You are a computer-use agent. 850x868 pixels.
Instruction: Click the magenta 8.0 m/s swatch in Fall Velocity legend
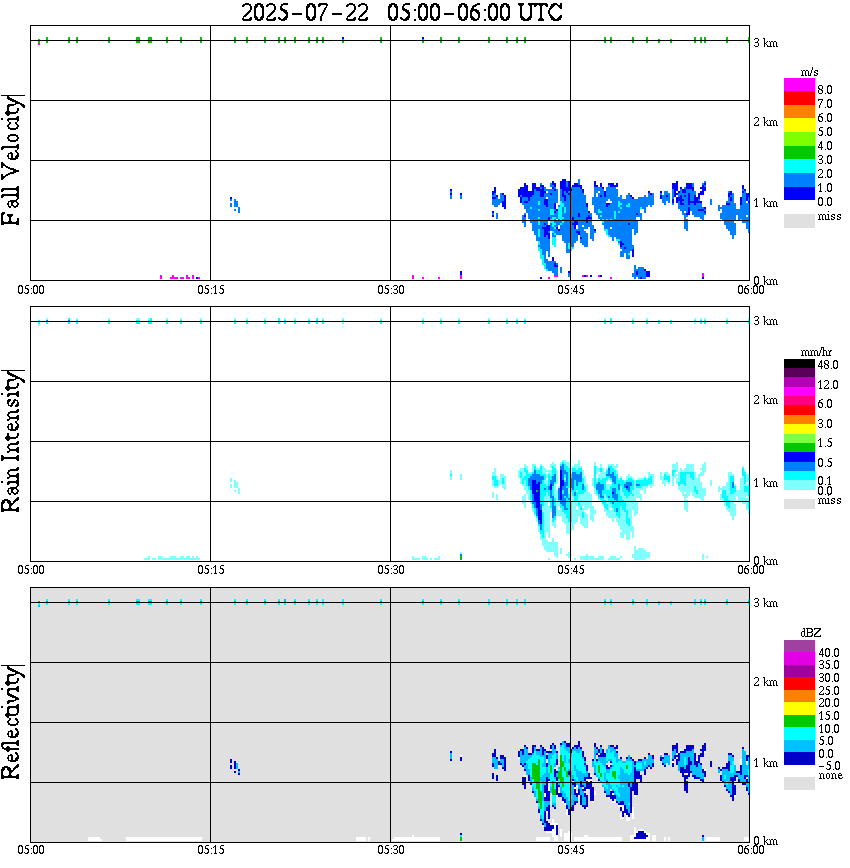799,84
